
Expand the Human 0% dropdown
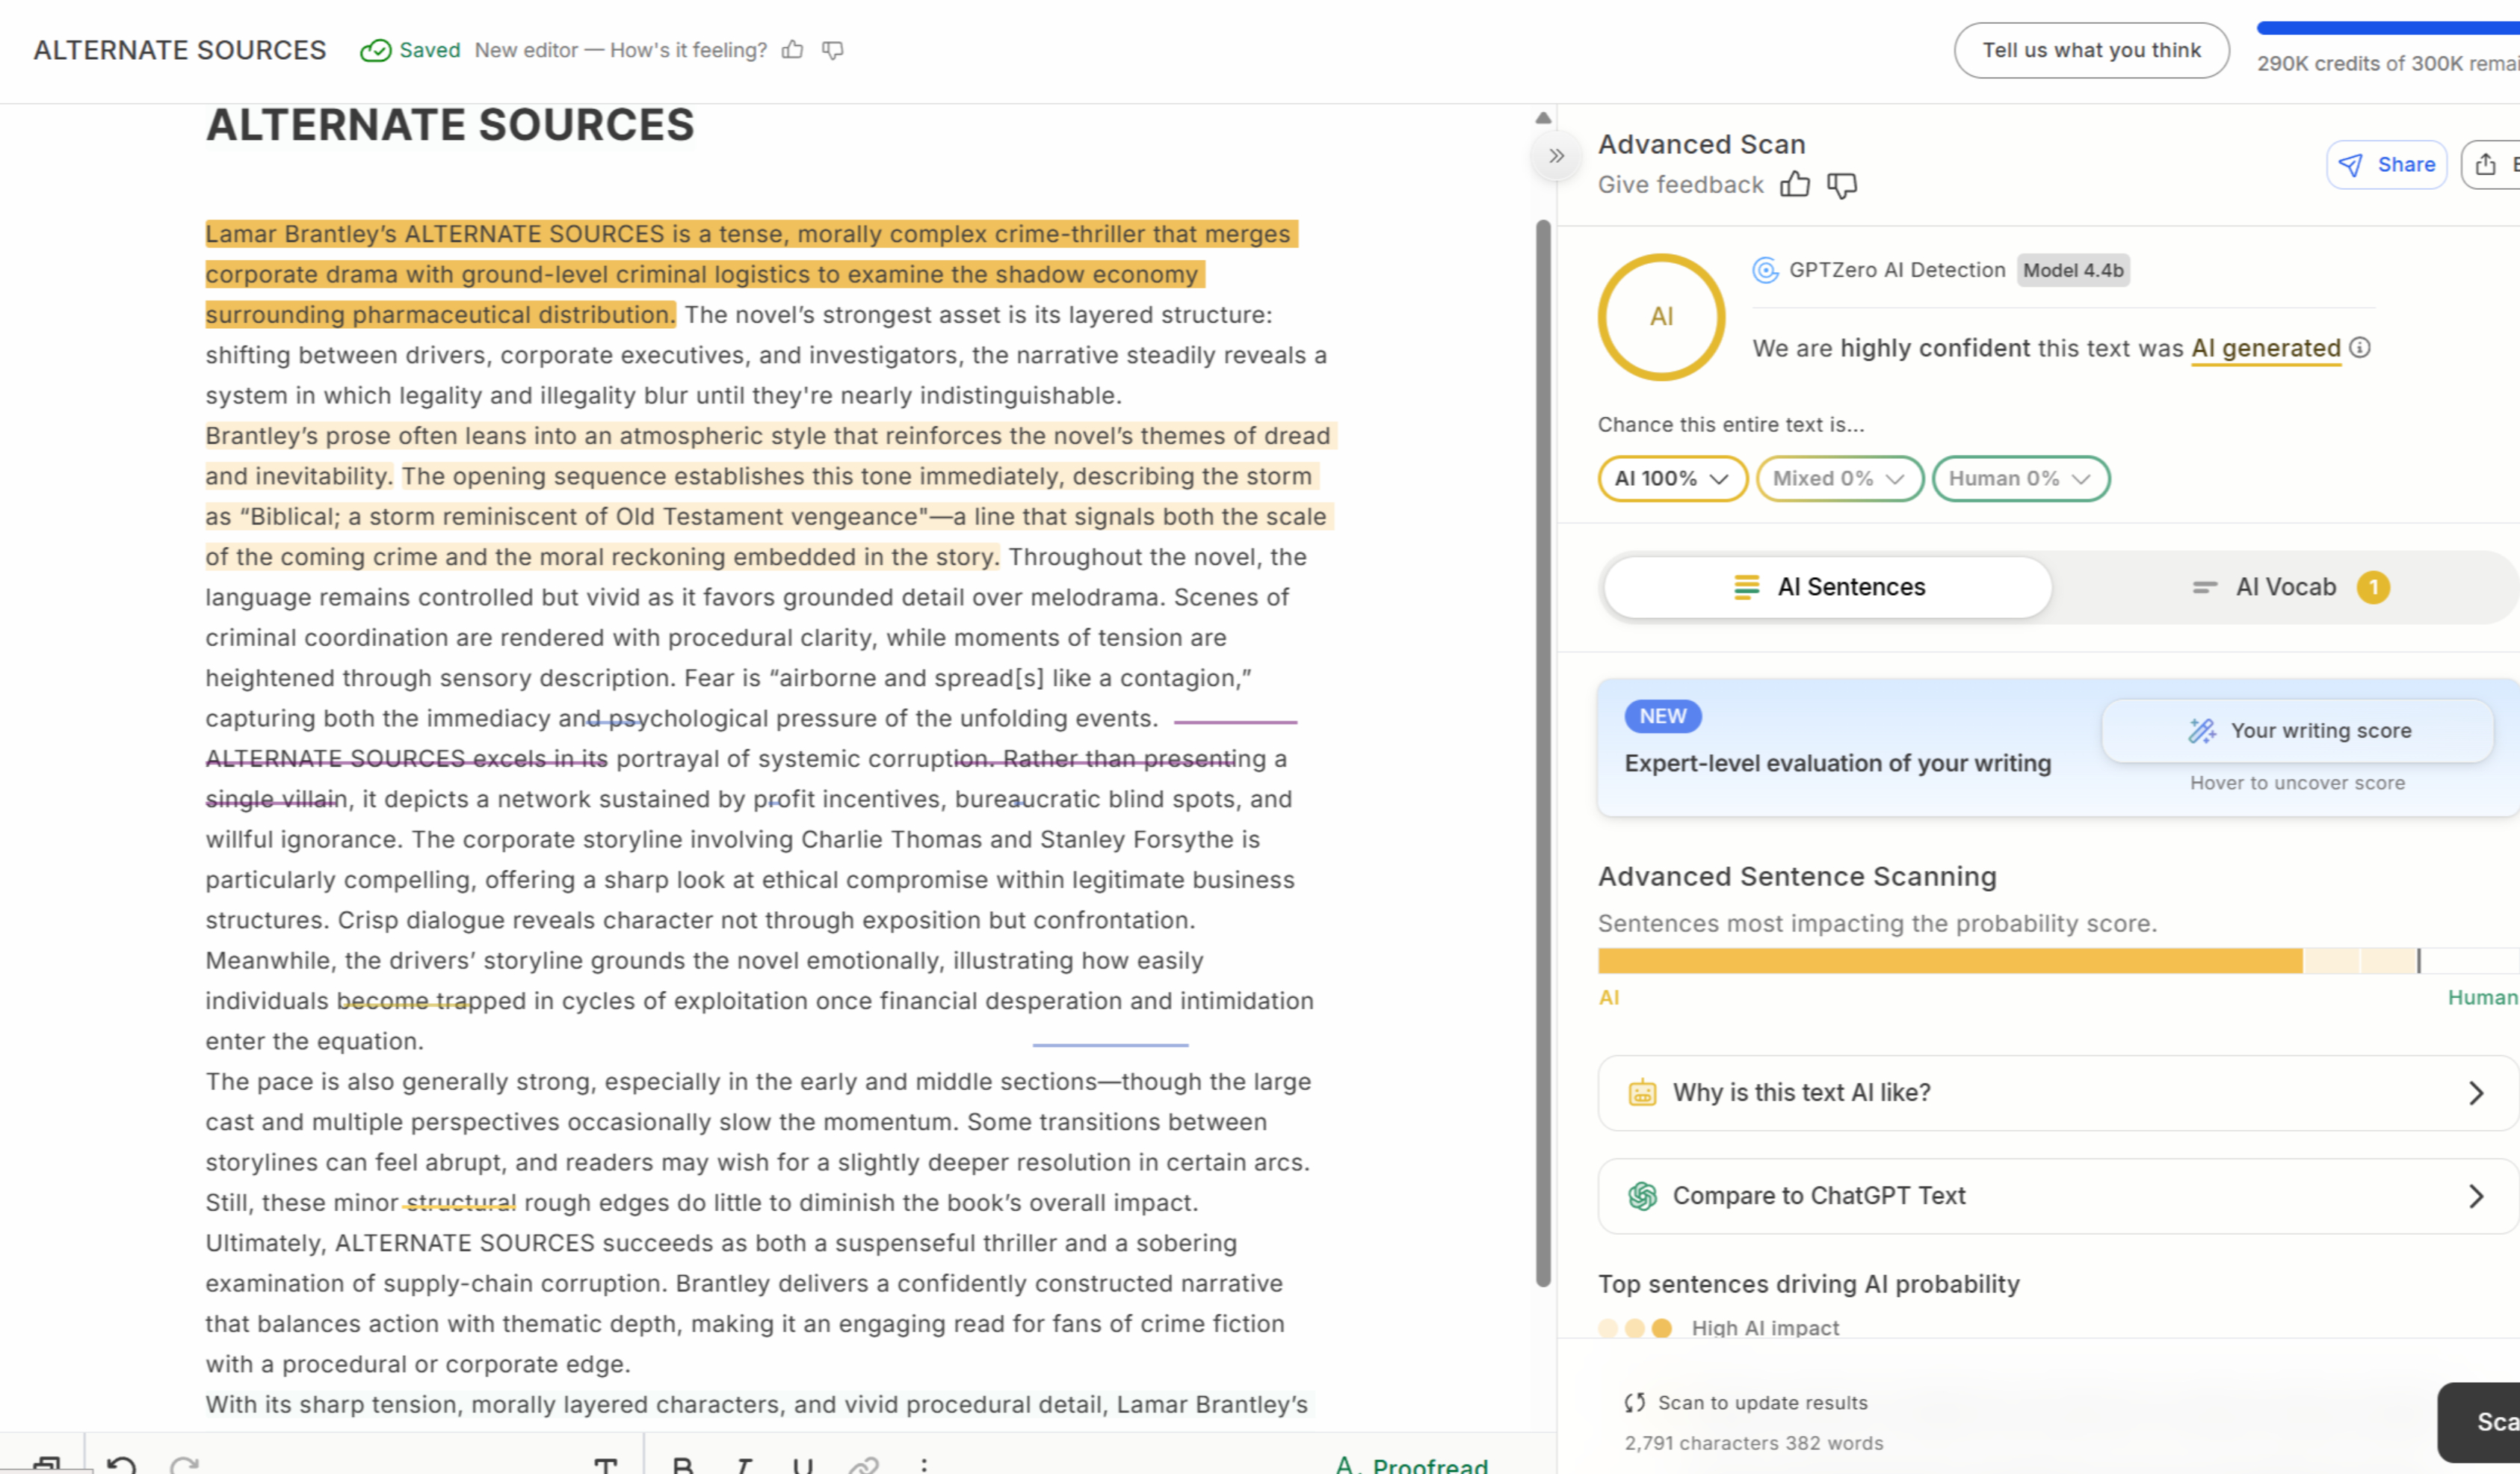(2019, 479)
